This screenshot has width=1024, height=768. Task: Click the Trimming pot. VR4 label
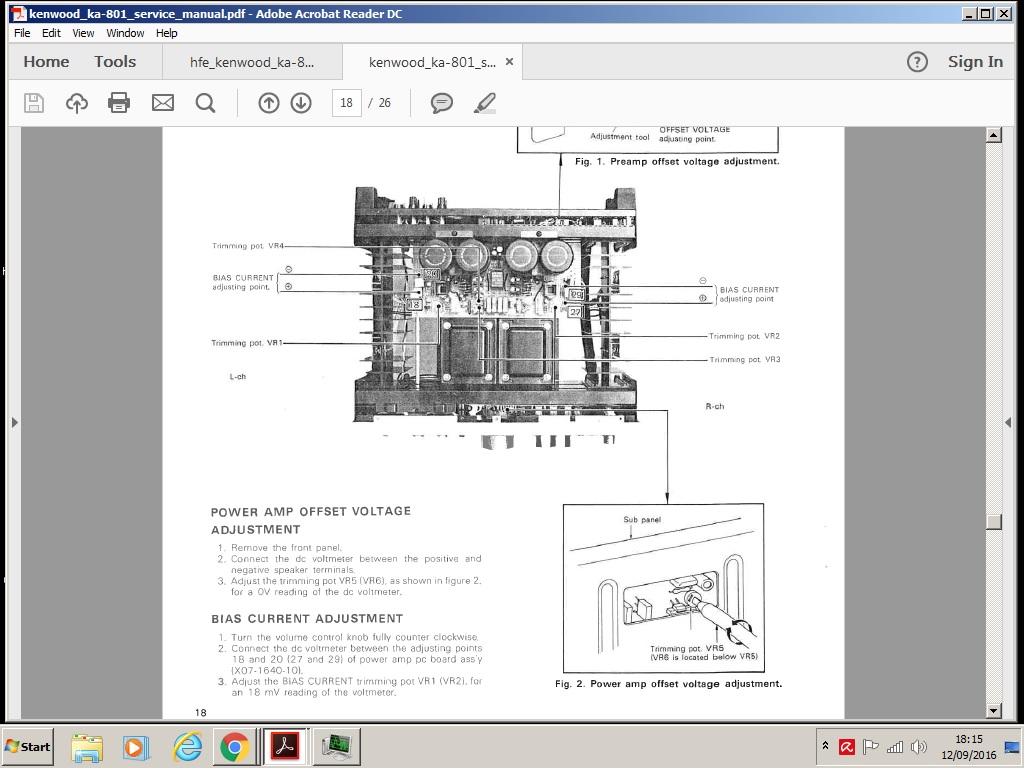click(248, 246)
